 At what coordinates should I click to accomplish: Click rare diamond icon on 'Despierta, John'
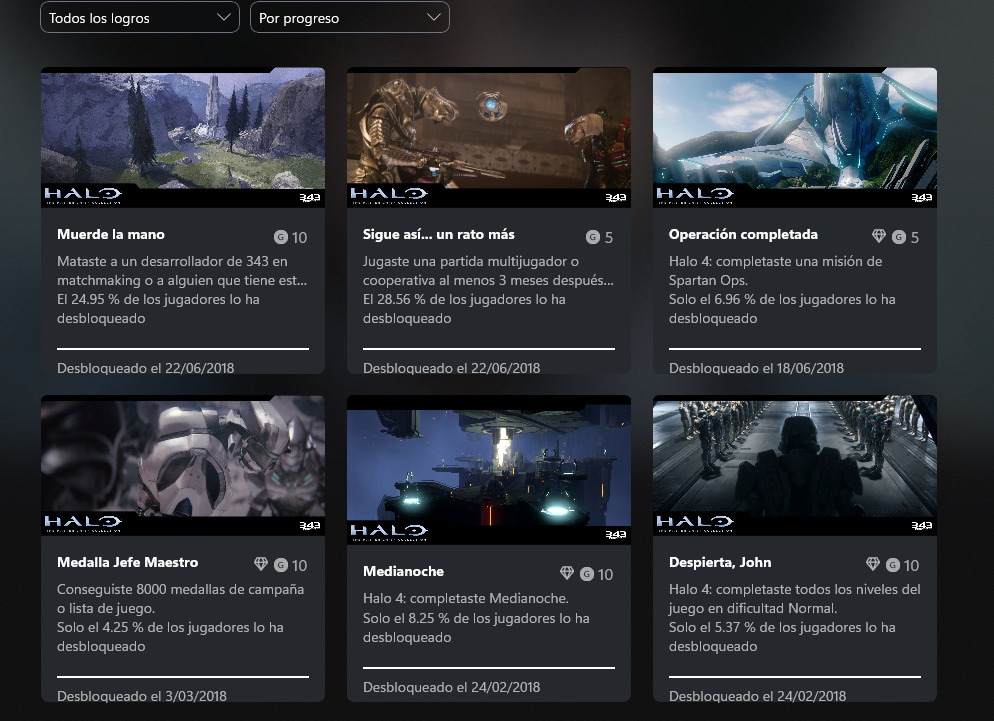873,564
